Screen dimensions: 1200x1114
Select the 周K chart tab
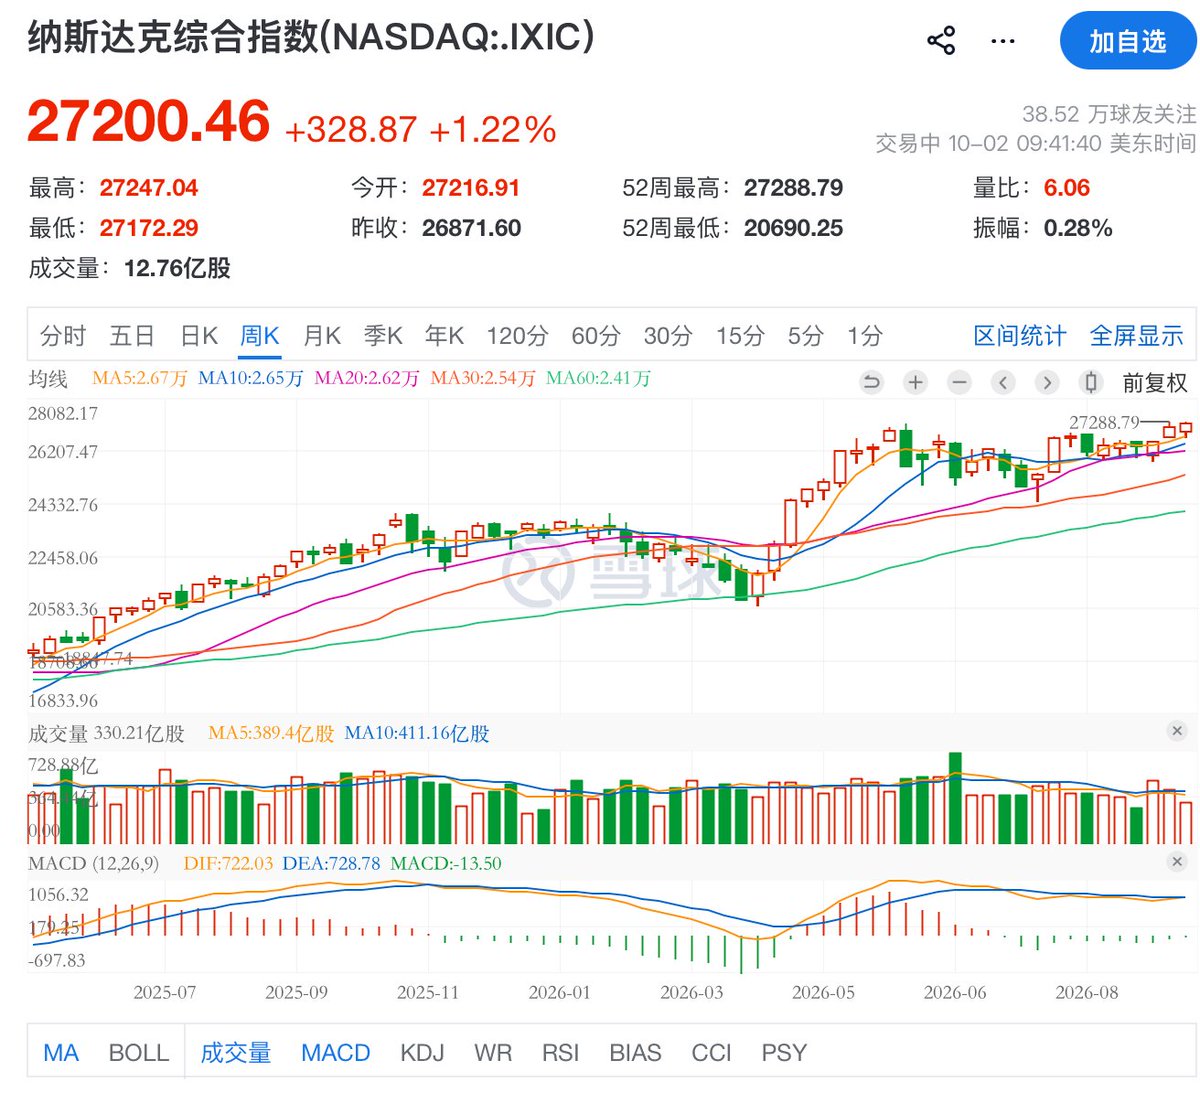pos(260,336)
